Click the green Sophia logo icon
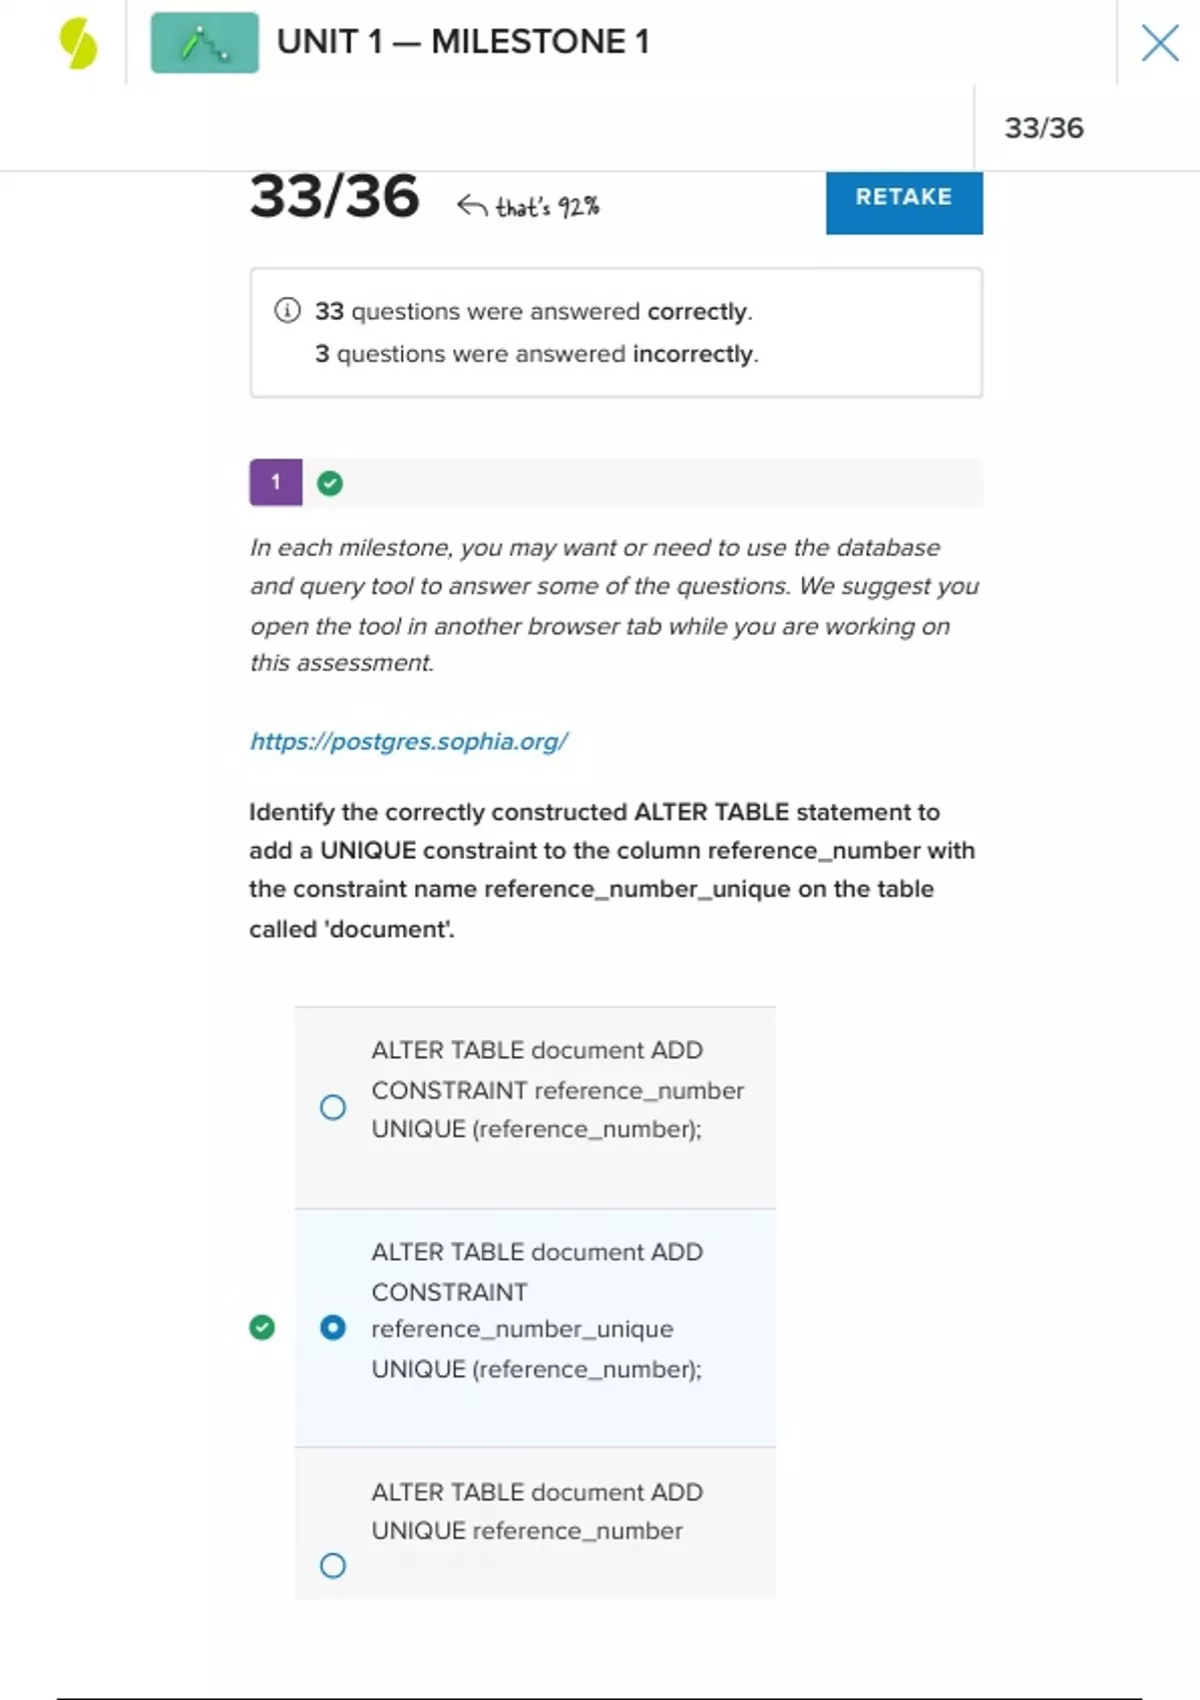This screenshot has height=1700, width=1200. coord(78,44)
